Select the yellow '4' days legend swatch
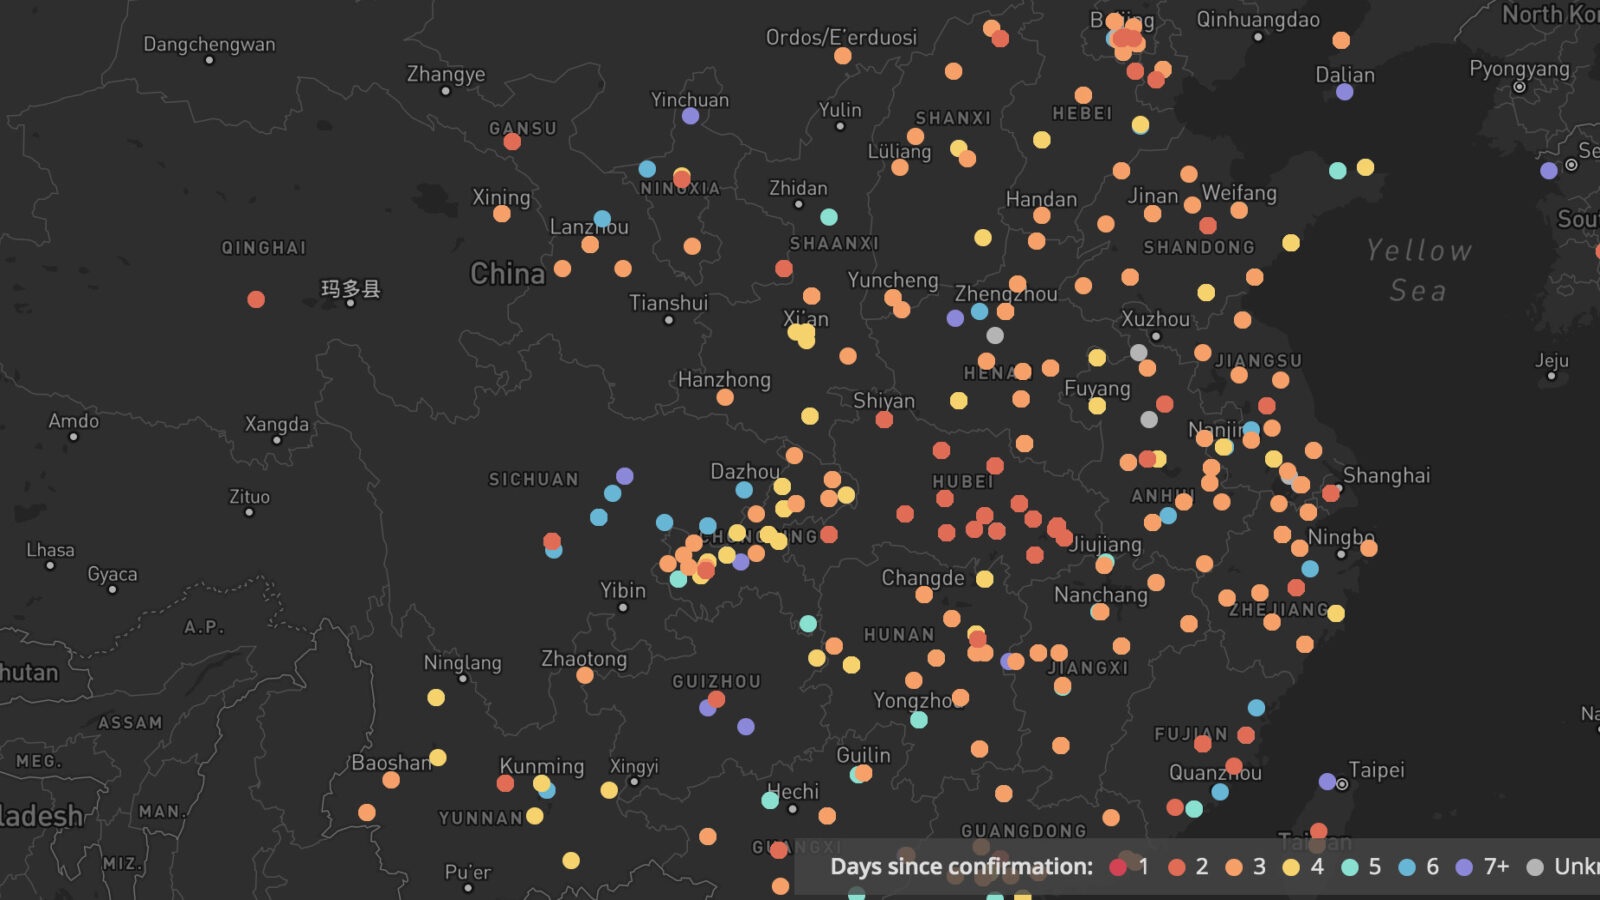The width and height of the screenshot is (1600, 900). (x=1291, y=867)
